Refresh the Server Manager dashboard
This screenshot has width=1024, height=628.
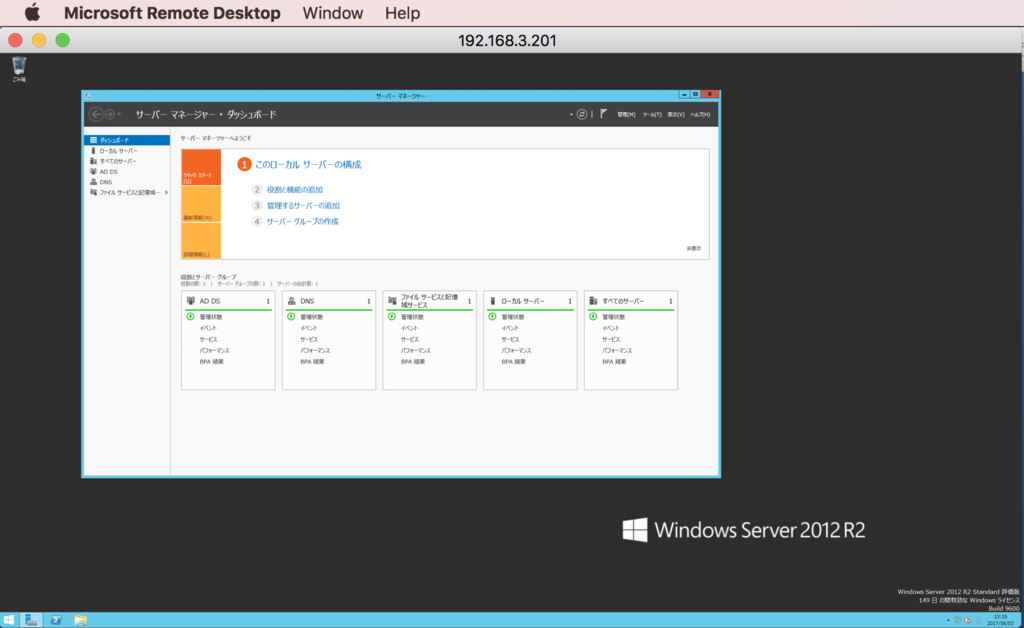pyautogui.click(x=581, y=114)
